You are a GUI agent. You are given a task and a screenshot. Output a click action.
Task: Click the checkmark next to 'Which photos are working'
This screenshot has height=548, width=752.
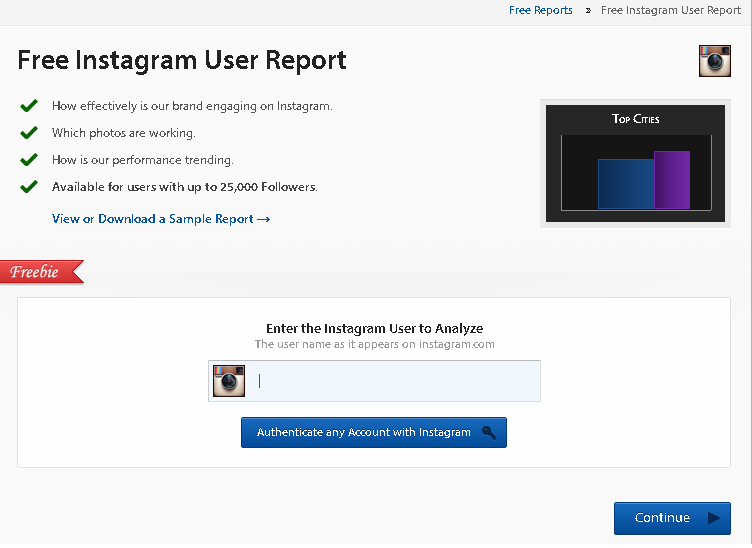29,132
